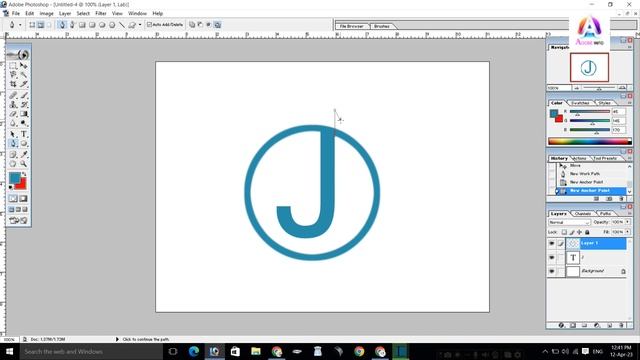Image resolution: width=640 pixels, height=360 pixels.
Task: Select the Healing Brush tool
Action: (x=13, y=95)
